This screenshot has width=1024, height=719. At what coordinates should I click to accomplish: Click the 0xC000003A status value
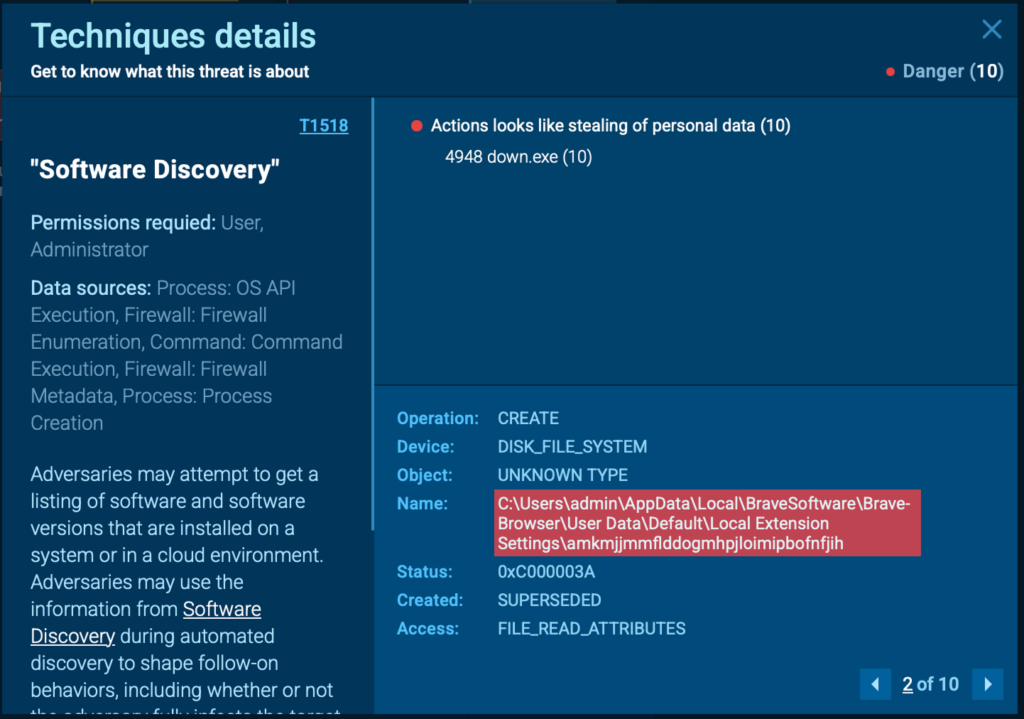(x=545, y=572)
